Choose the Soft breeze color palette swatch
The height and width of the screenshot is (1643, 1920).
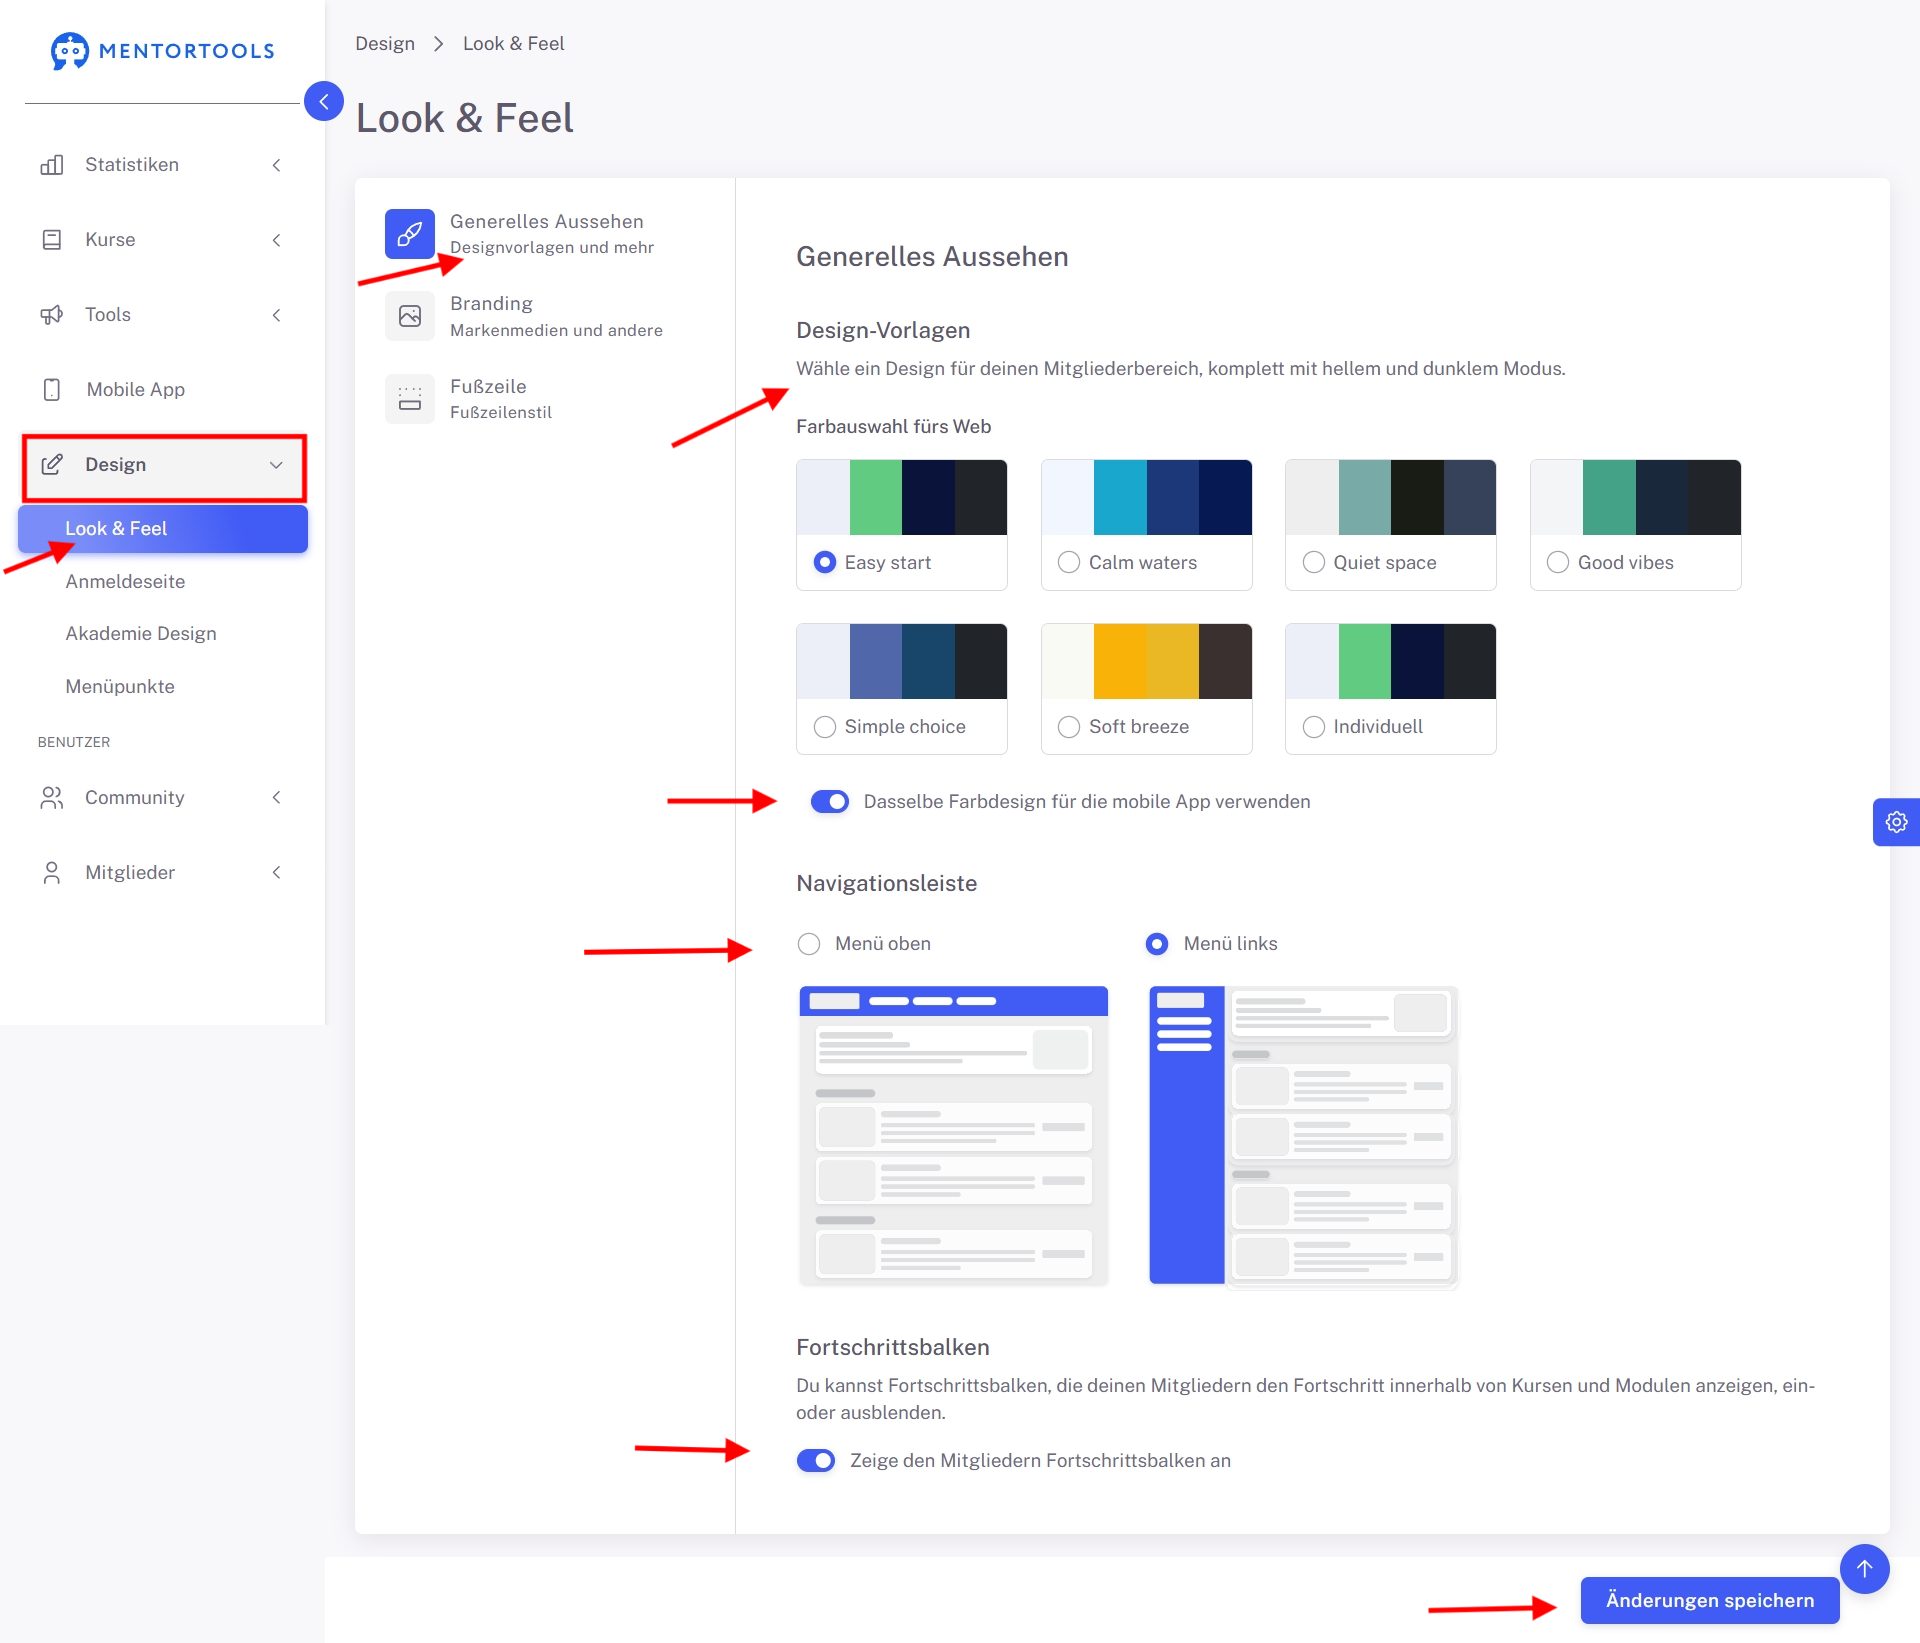(x=1146, y=662)
